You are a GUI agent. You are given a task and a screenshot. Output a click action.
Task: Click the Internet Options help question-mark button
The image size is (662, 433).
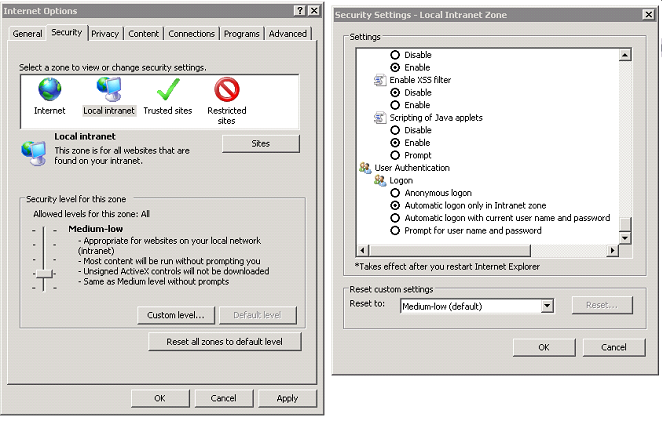[299, 11]
